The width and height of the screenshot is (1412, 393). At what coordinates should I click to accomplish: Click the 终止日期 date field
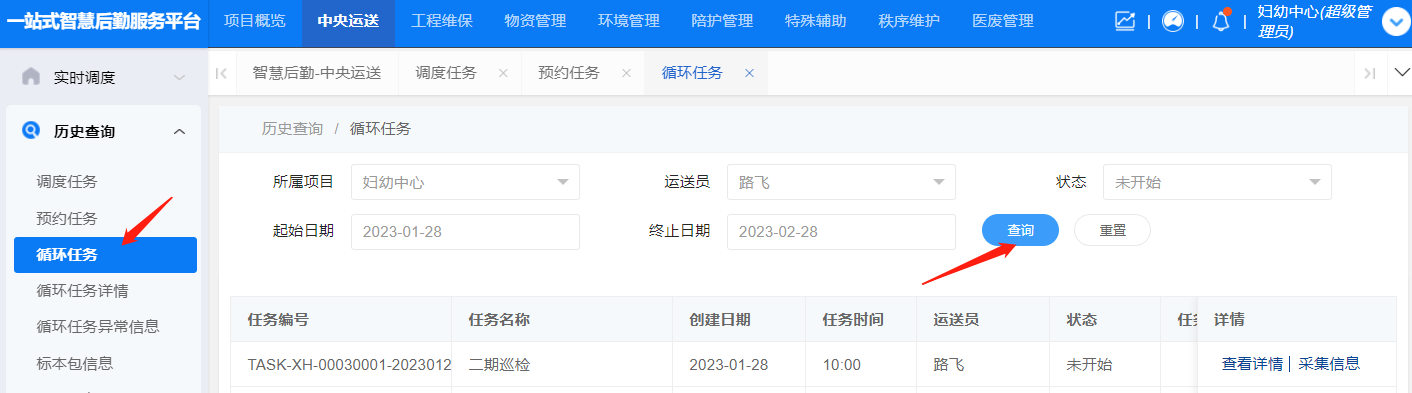click(841, 232)
